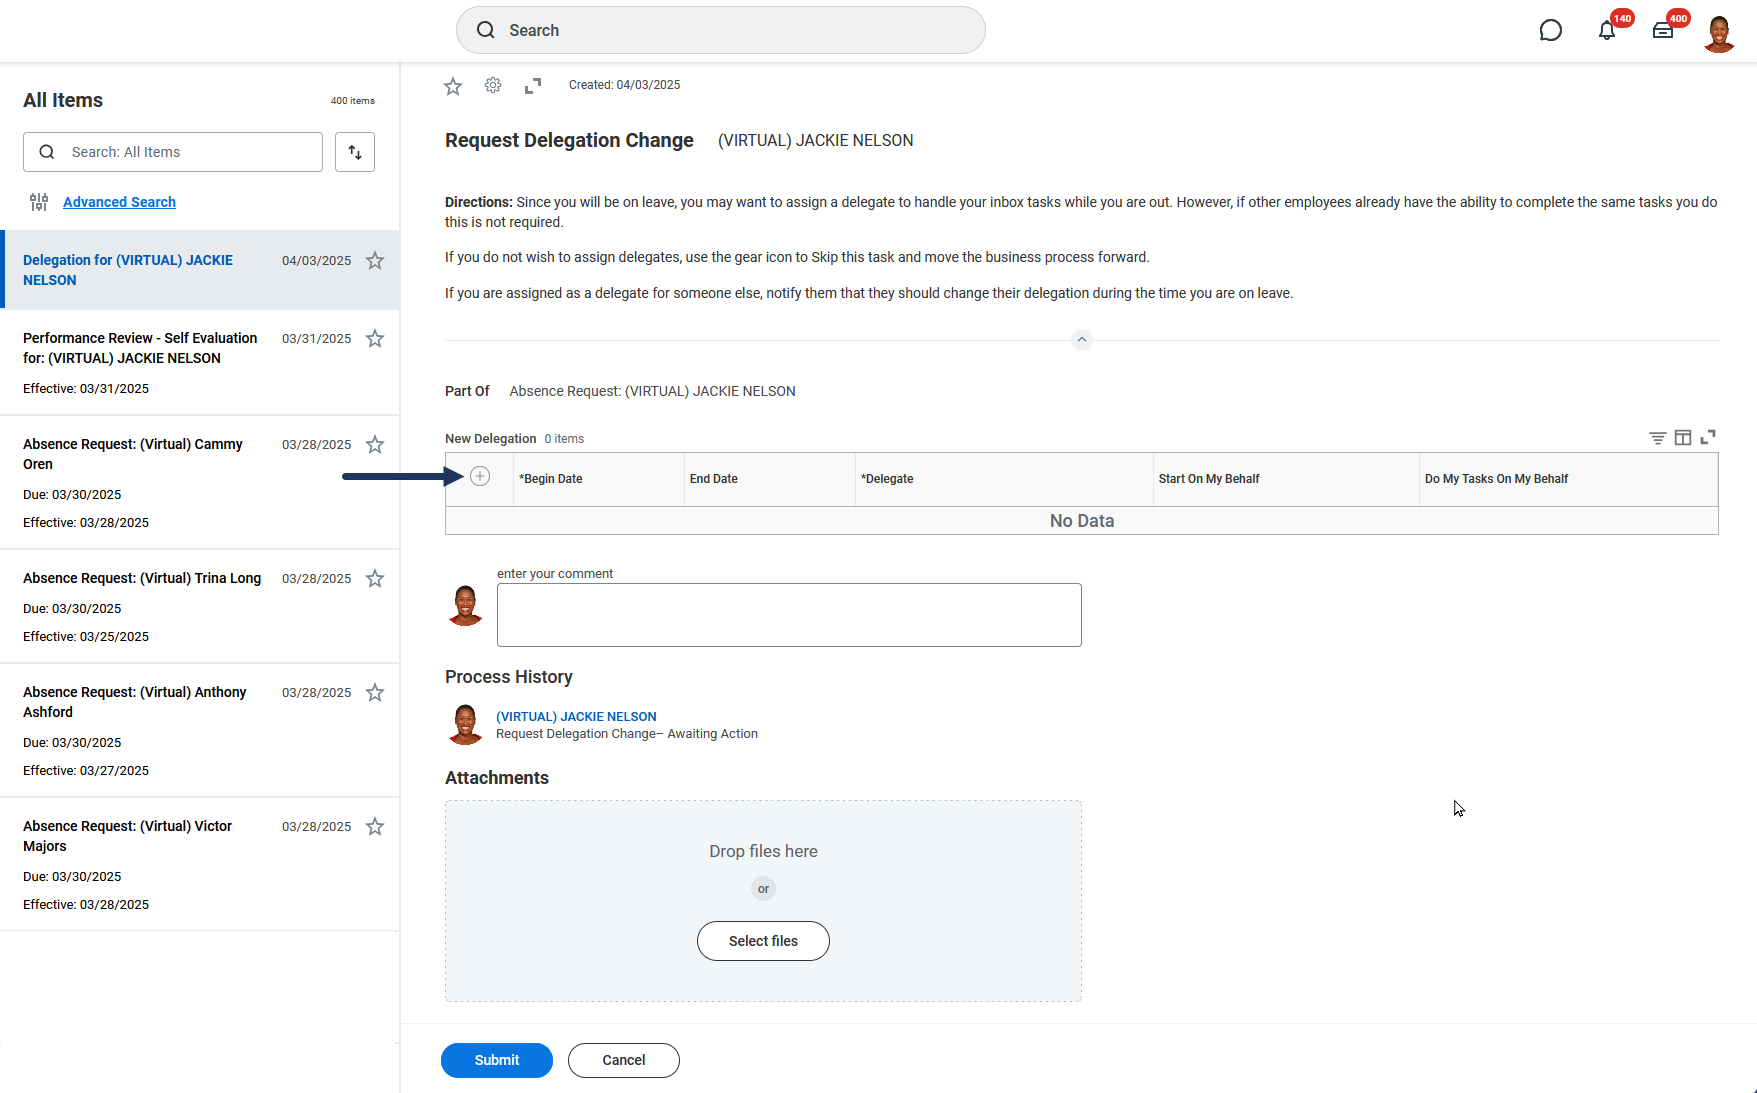Add a new delegation row with plus icon

click(x=480, y=477)
